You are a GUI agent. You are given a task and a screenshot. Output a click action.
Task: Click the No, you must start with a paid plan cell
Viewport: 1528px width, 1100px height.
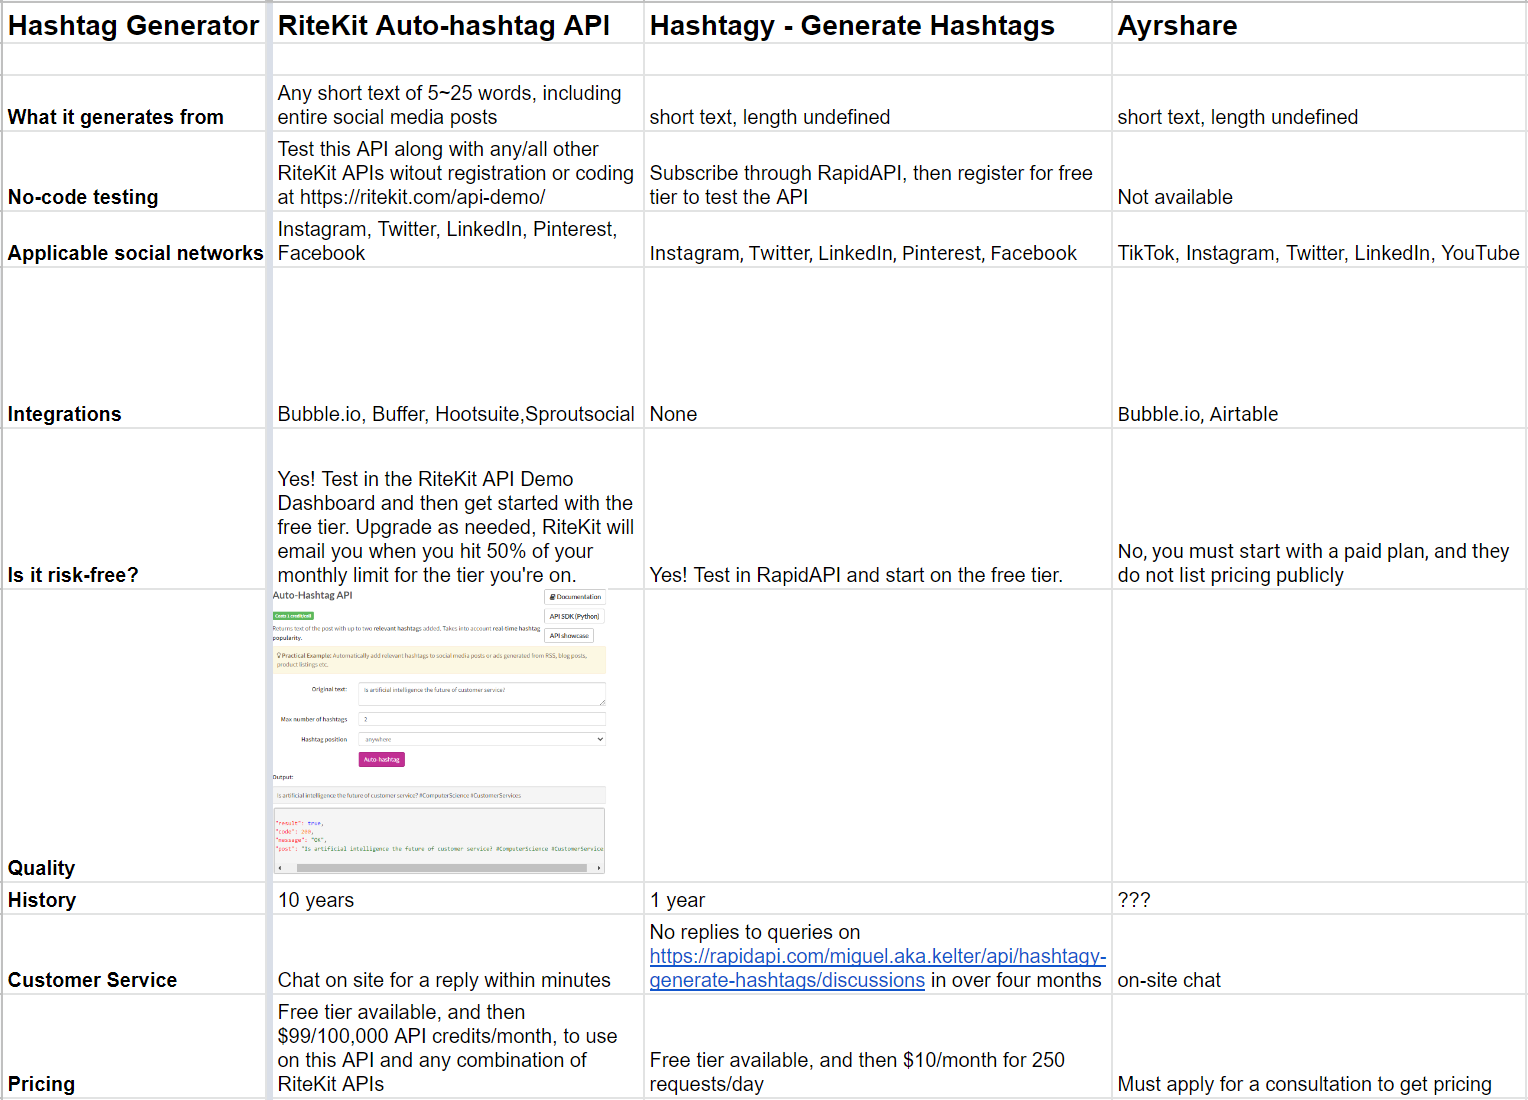(1319, 509)
